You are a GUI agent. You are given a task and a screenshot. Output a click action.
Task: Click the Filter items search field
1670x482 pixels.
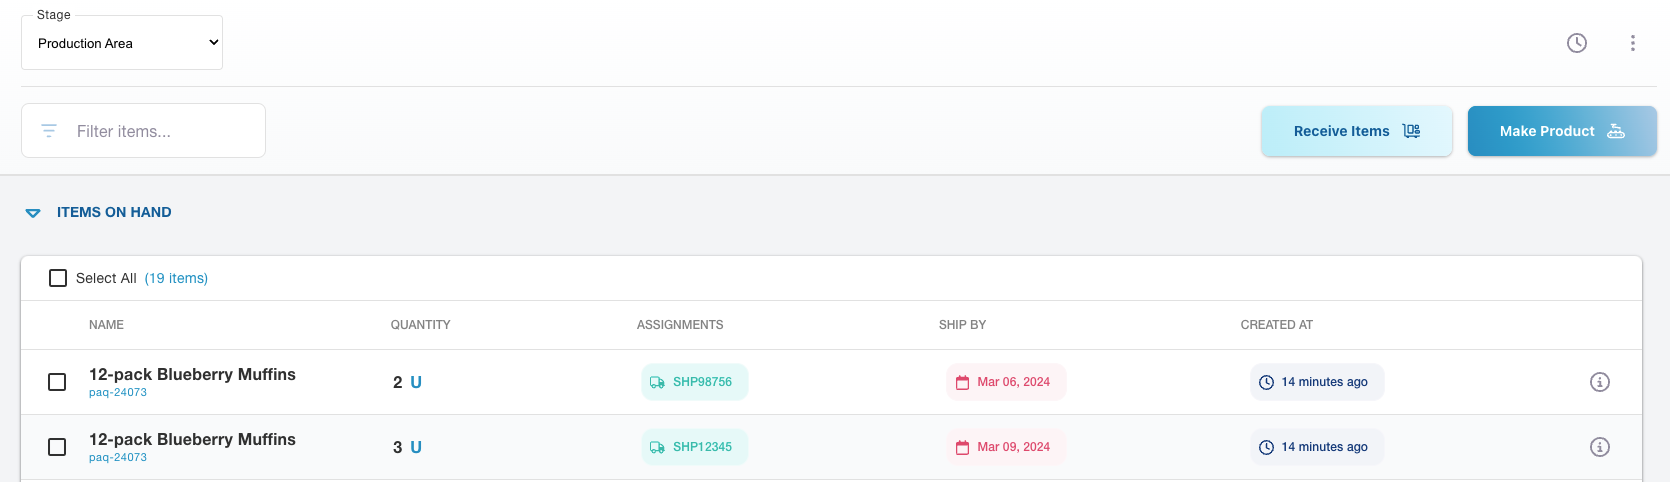(x=160, y=131)
